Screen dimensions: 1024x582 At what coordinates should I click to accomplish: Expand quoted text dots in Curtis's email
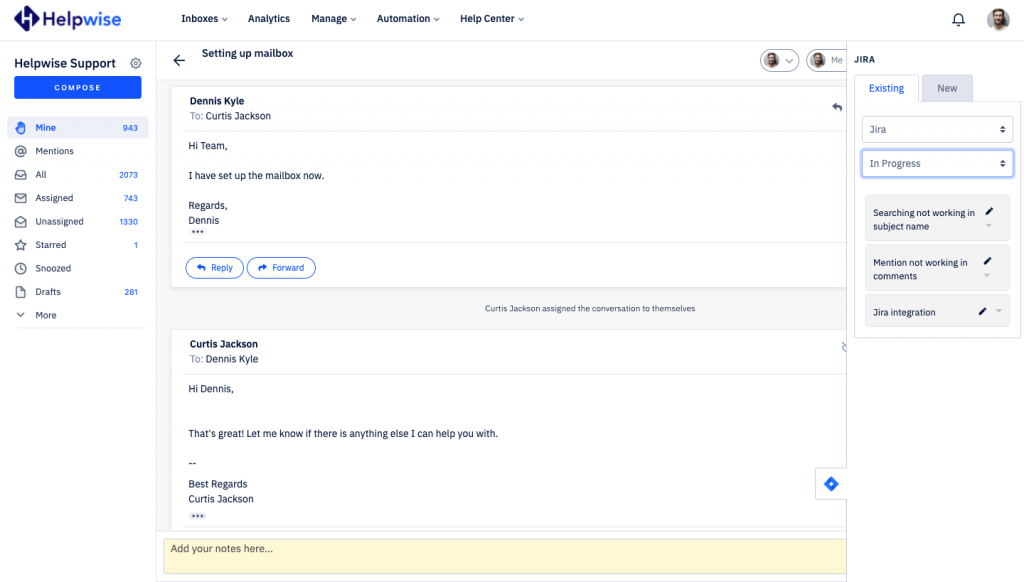tap(197, 516)
